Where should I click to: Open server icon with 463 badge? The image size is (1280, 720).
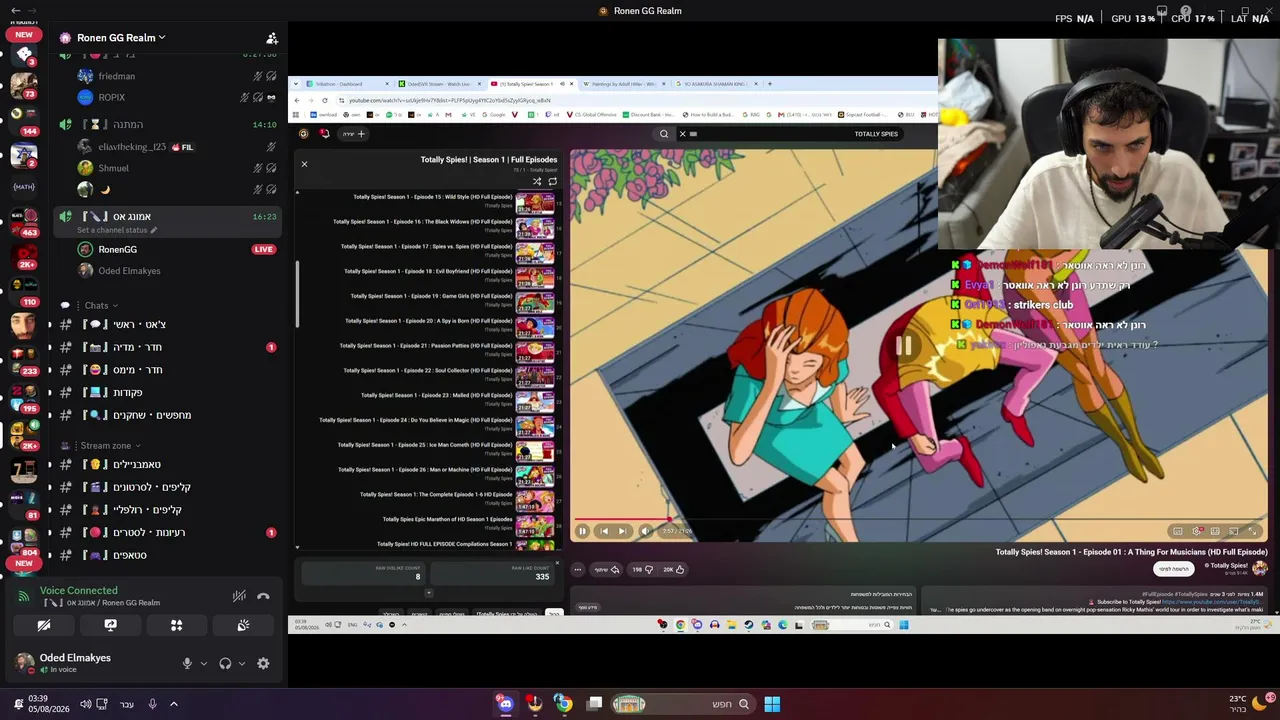point(24,222)
